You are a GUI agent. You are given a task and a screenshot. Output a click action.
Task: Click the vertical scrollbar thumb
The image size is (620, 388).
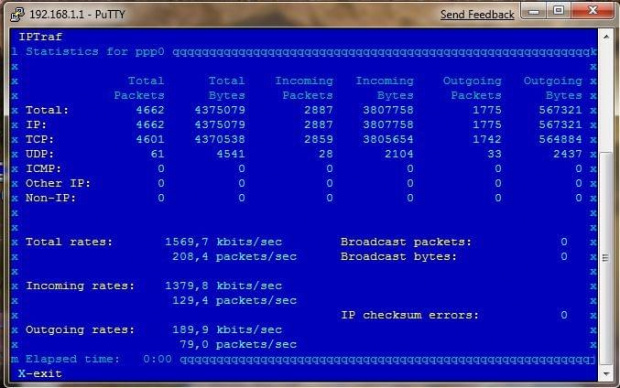(606, 258)
